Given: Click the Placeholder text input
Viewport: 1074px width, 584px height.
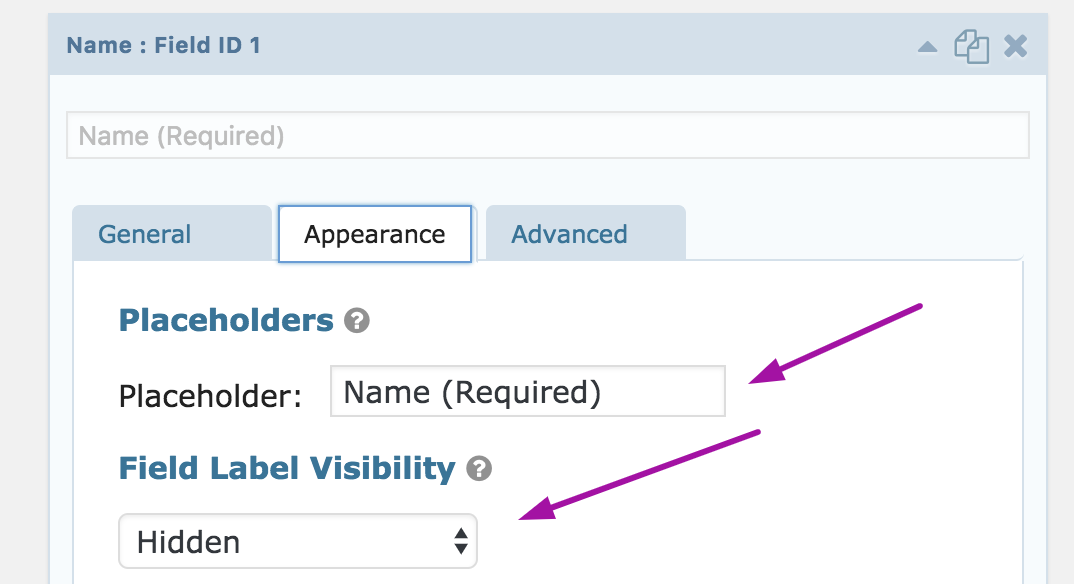Looking at the screenshot, I should [x=527, y=392].
